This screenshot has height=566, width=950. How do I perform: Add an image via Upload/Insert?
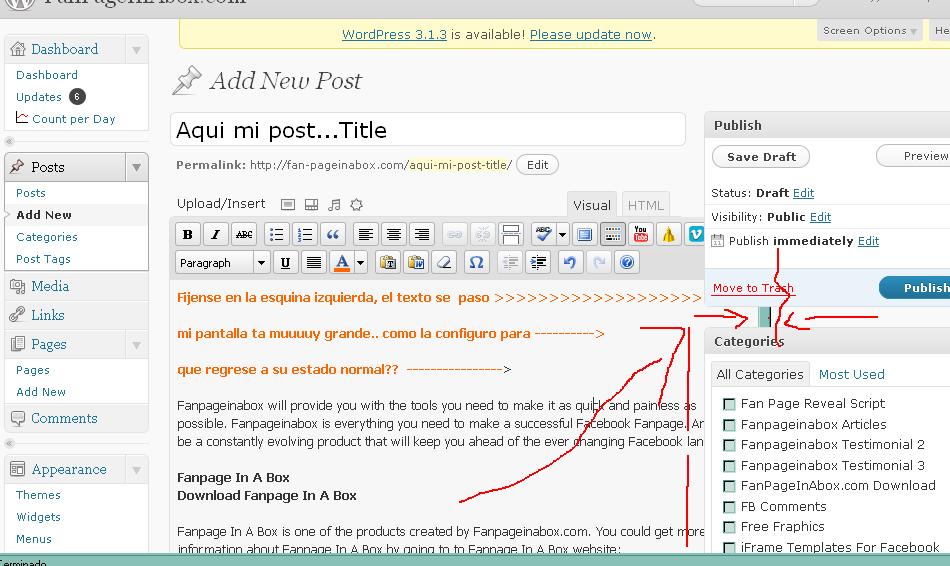pos(288,205)
